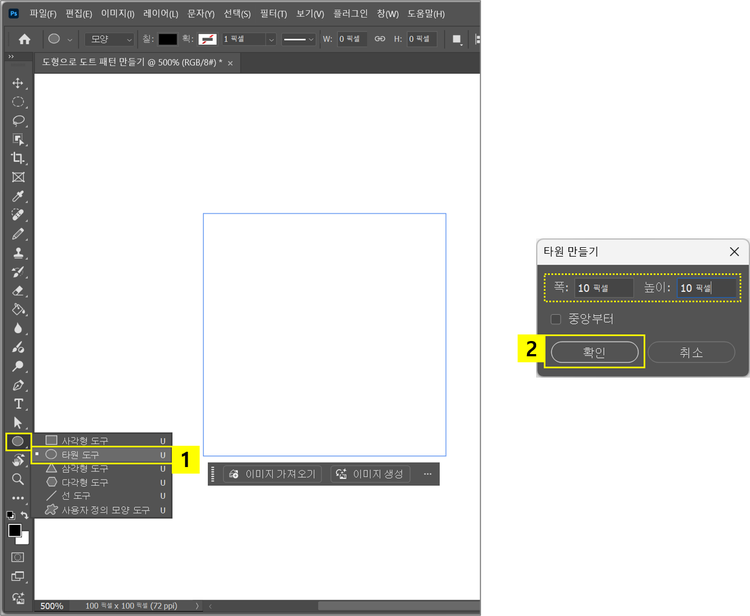This screenshot has height=616, width=750.
Task: Open path operations dropdown
Action: 457,40
